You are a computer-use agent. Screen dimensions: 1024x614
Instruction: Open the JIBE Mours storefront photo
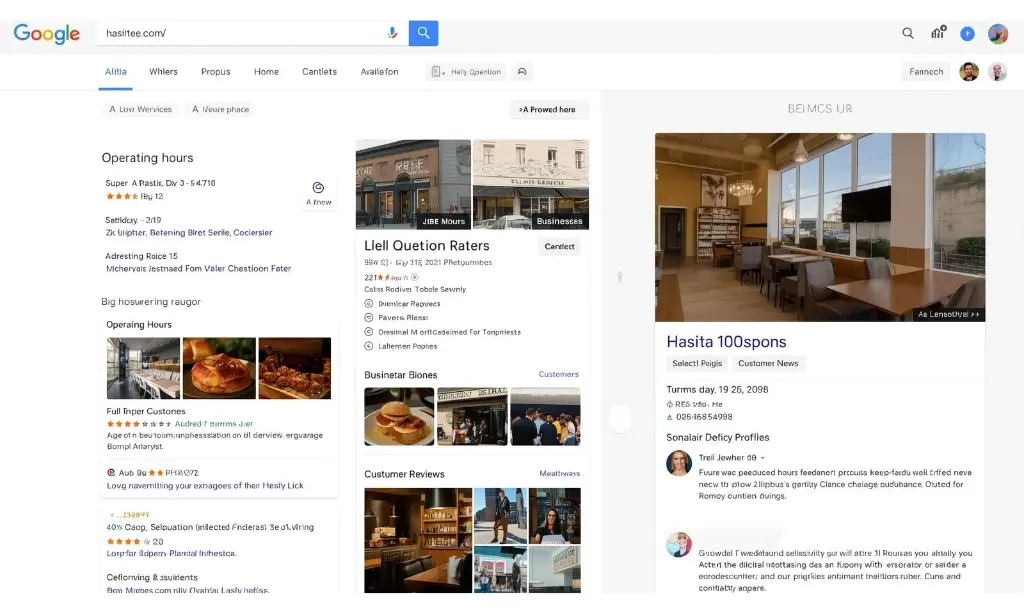(413, 184)
